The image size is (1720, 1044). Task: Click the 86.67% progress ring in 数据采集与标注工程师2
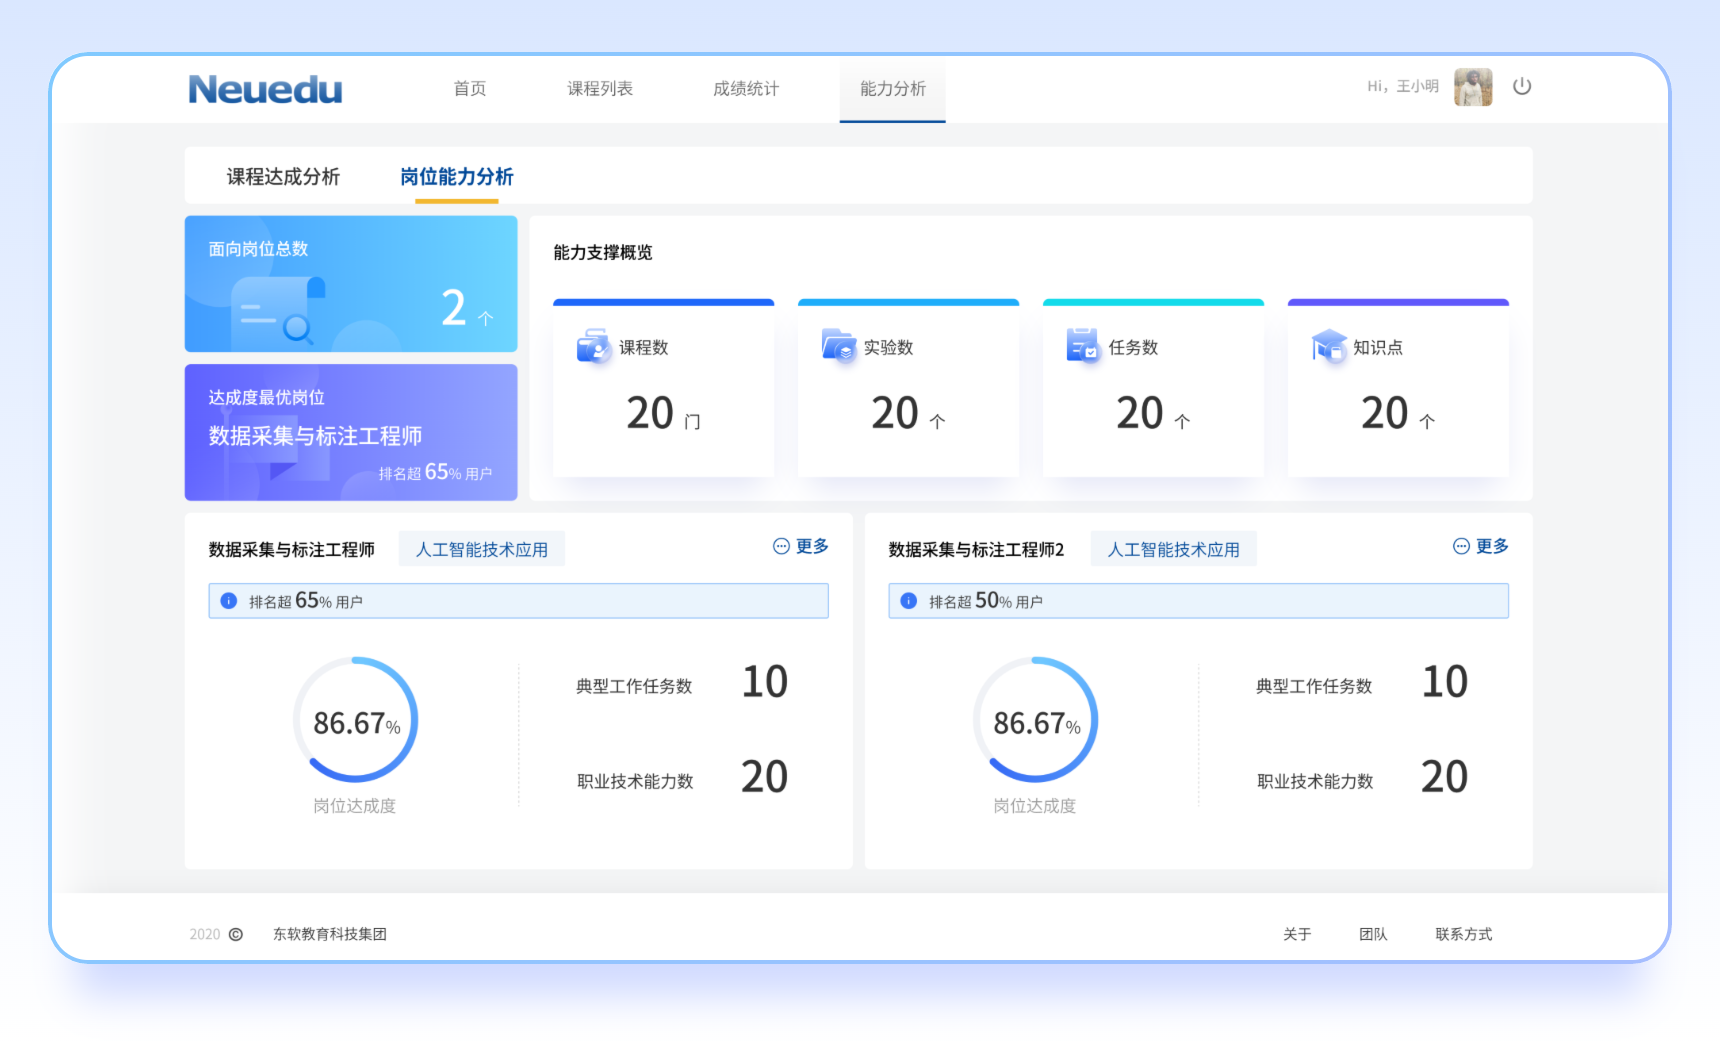[x=1036, y=720]
